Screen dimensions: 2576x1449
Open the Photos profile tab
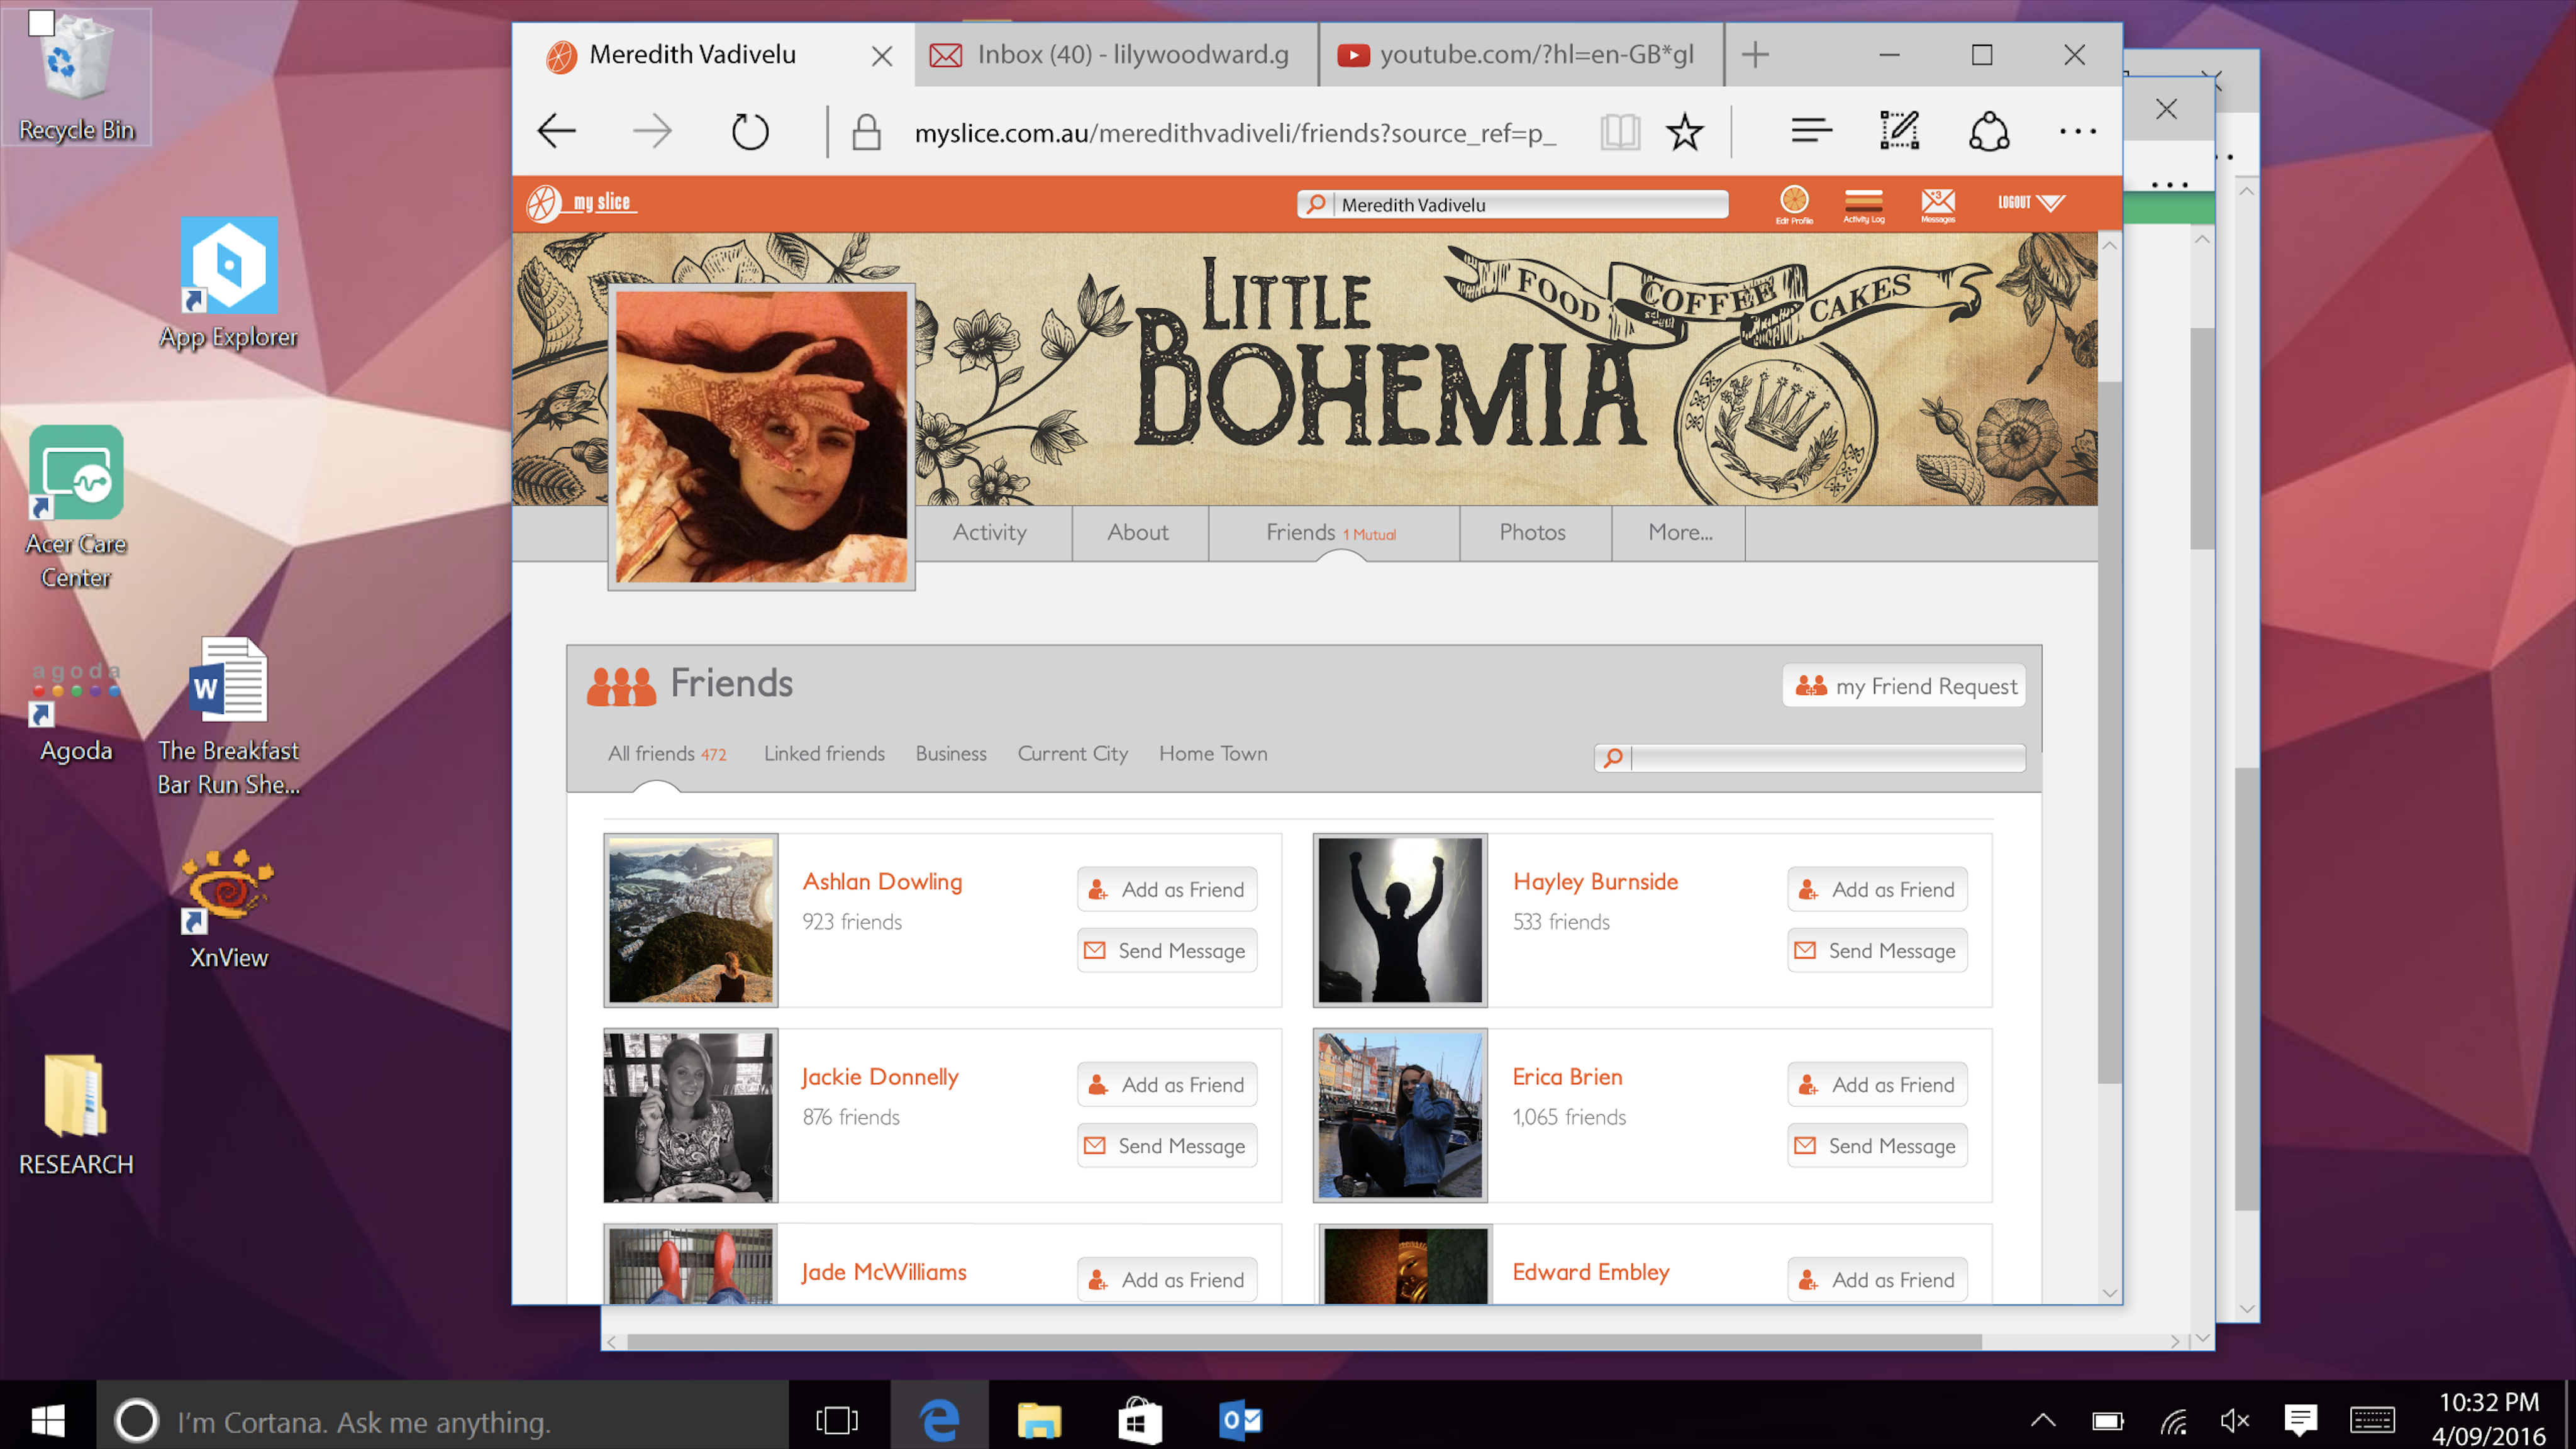(x=1532, y=532)
